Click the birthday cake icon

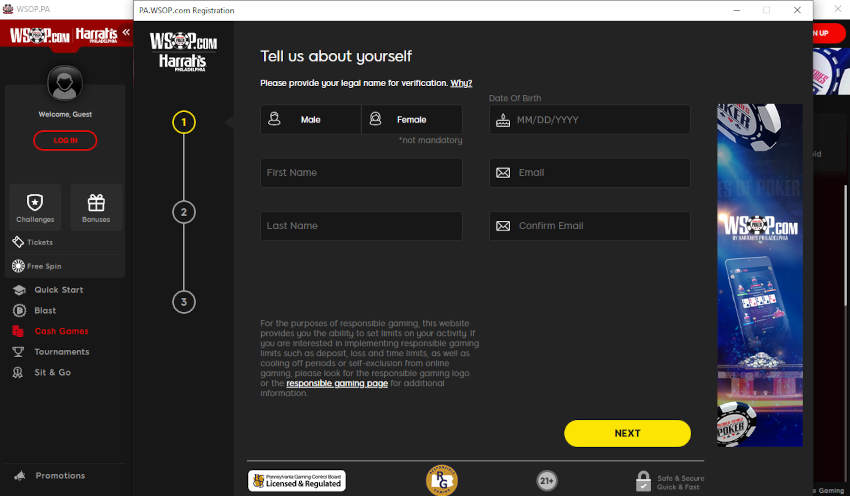503,120
